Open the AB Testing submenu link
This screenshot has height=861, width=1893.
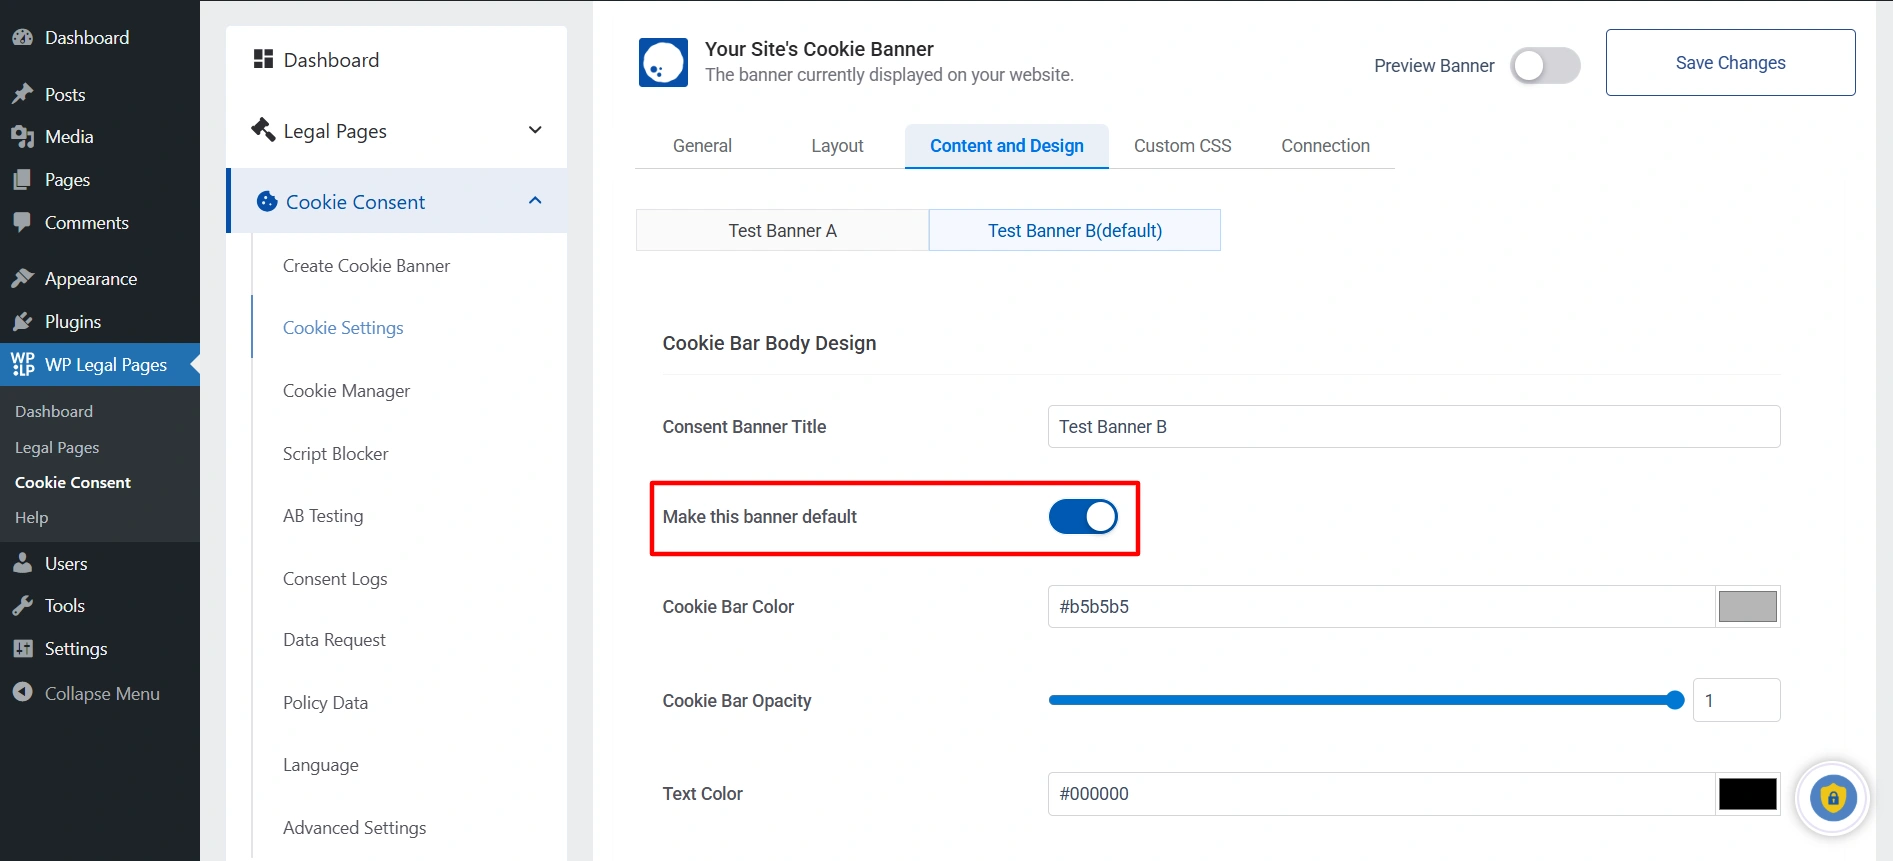(x=323, y=516)
